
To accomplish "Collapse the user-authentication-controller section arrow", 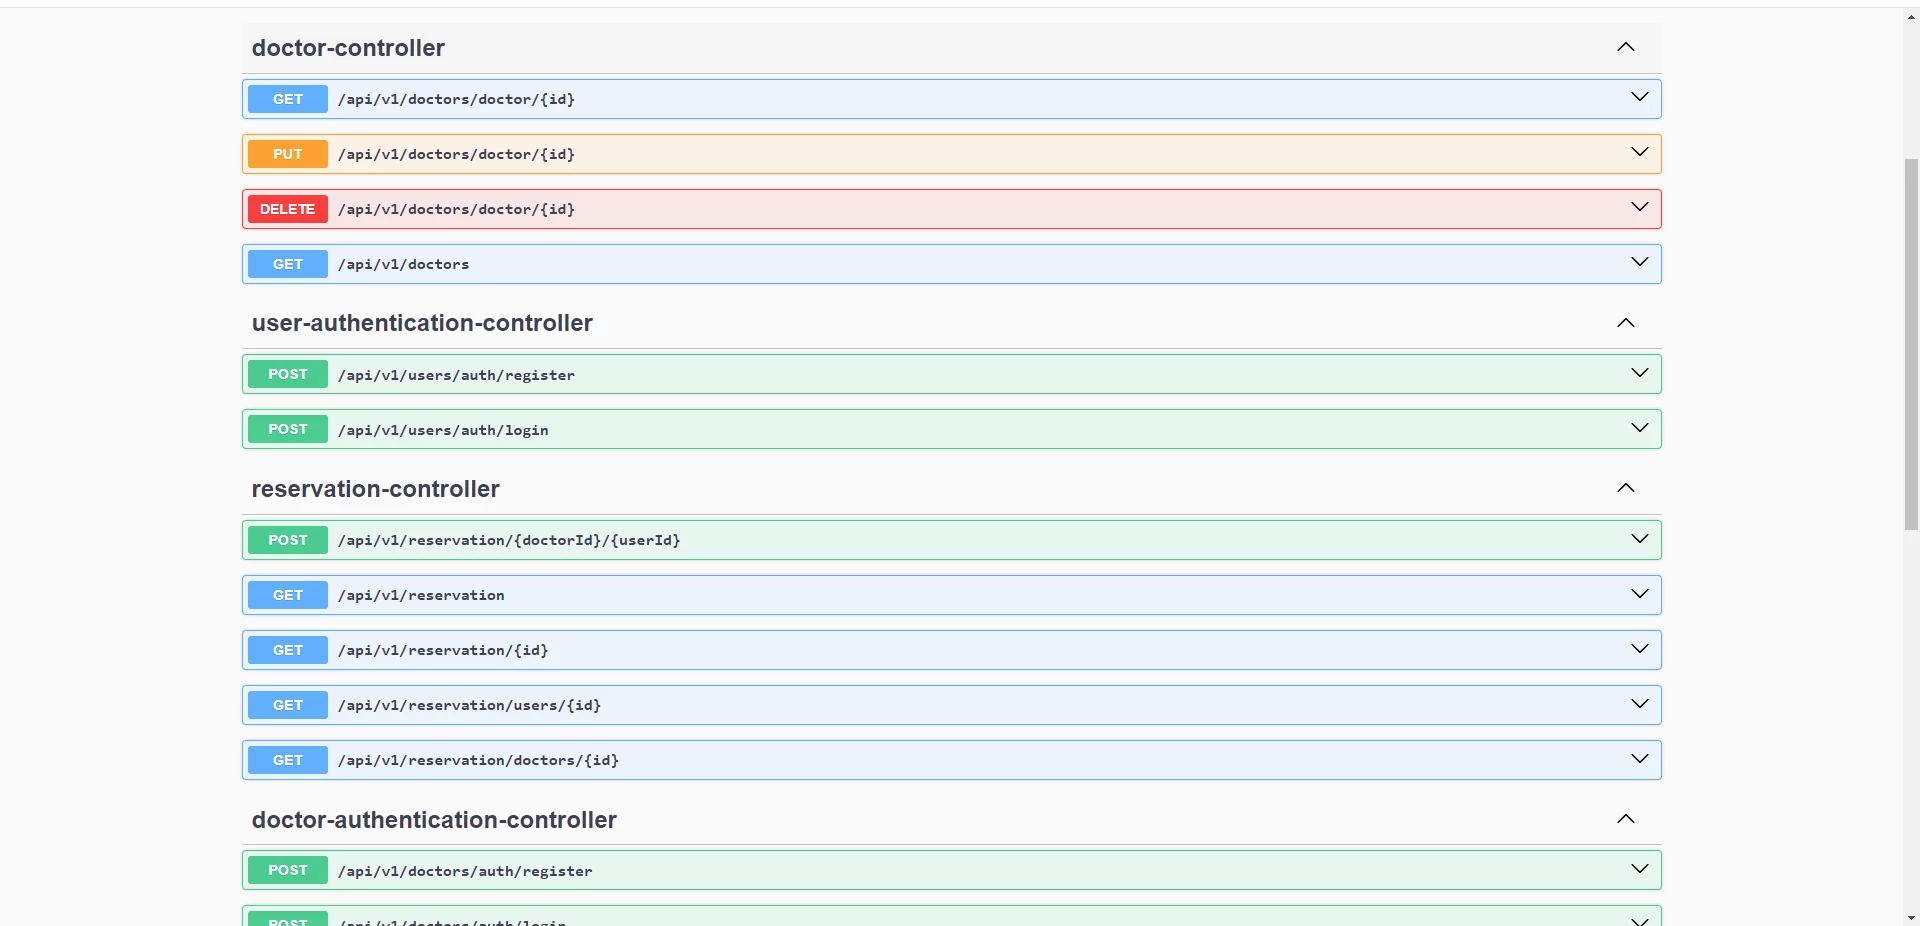I will pos(1625,323).
